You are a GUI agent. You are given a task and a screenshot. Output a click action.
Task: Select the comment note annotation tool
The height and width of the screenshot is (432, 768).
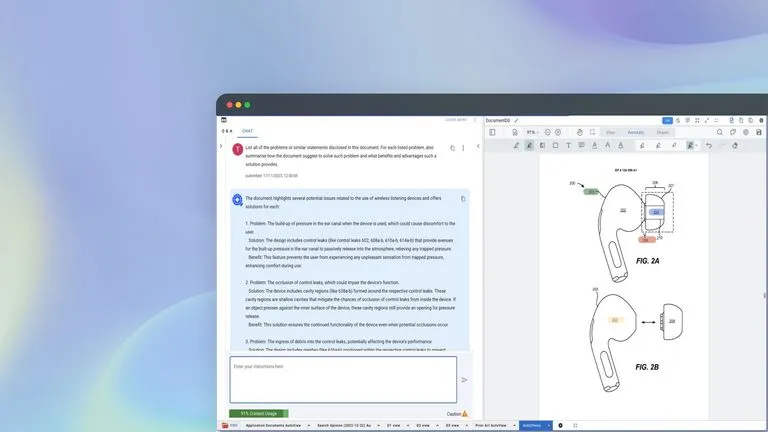(581, 145)
